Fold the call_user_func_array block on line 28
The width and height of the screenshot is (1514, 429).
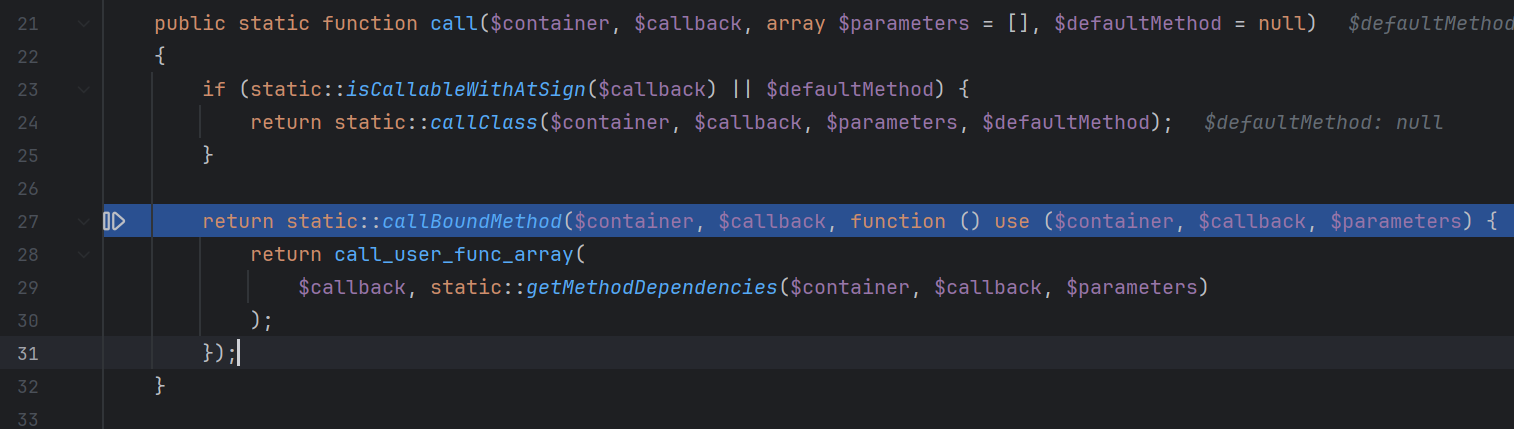pyautogui.click(x=83, y=254)
